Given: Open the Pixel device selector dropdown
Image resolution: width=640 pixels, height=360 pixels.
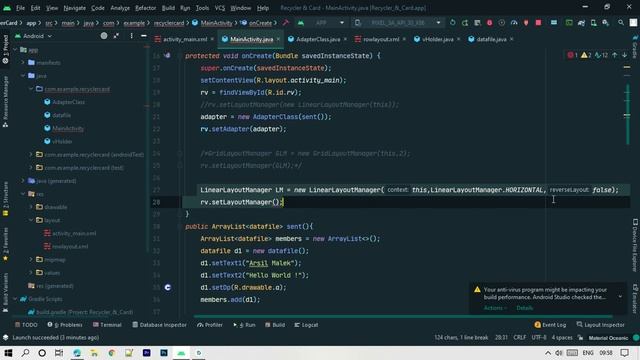Looking at the screenshot, I should (x=398, y=23).
